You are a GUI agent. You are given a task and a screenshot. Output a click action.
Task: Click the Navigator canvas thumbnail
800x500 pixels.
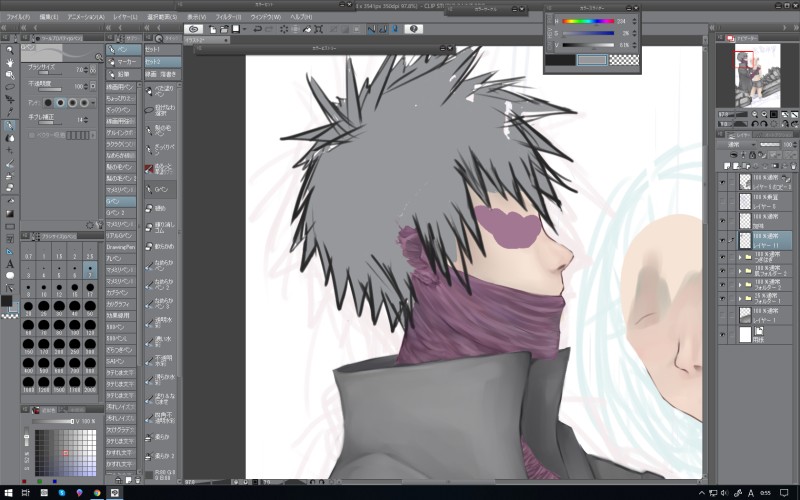(757, 76)
